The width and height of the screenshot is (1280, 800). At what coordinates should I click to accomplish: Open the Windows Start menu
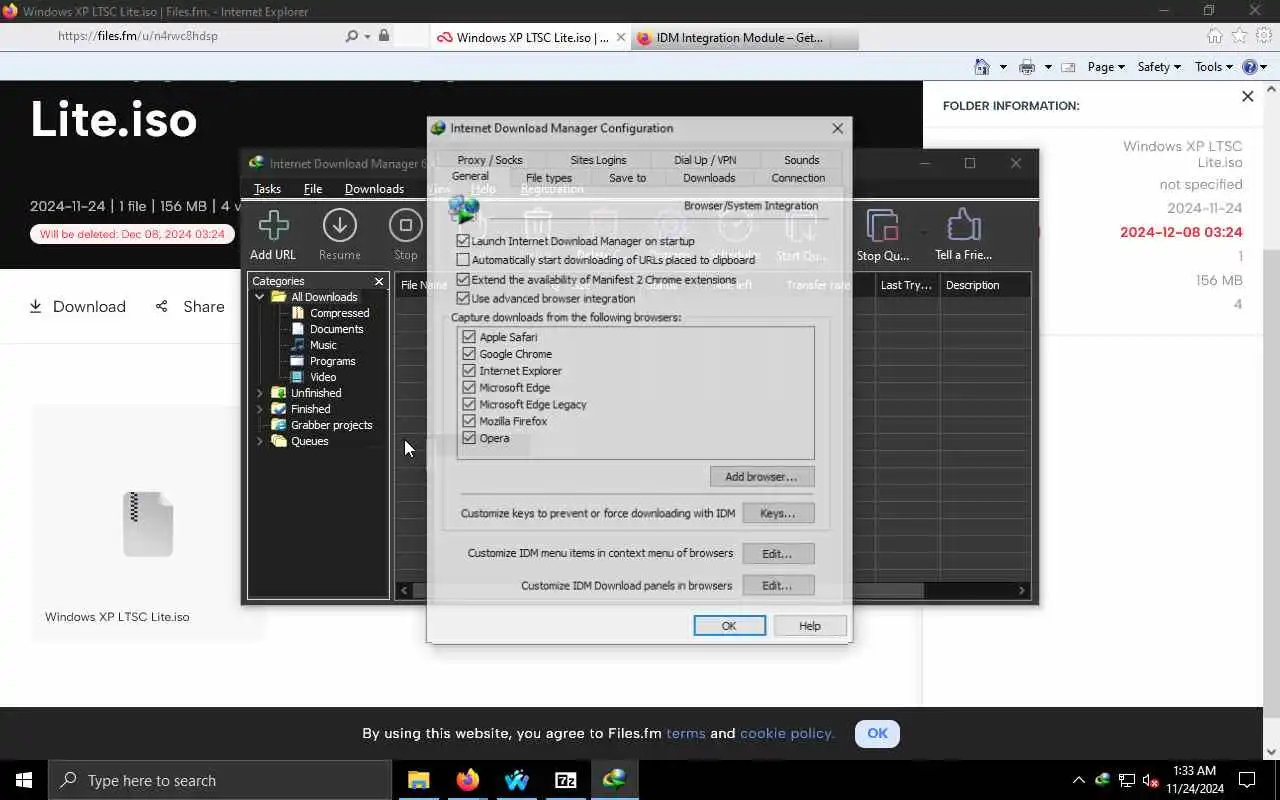tap(24, 780)
